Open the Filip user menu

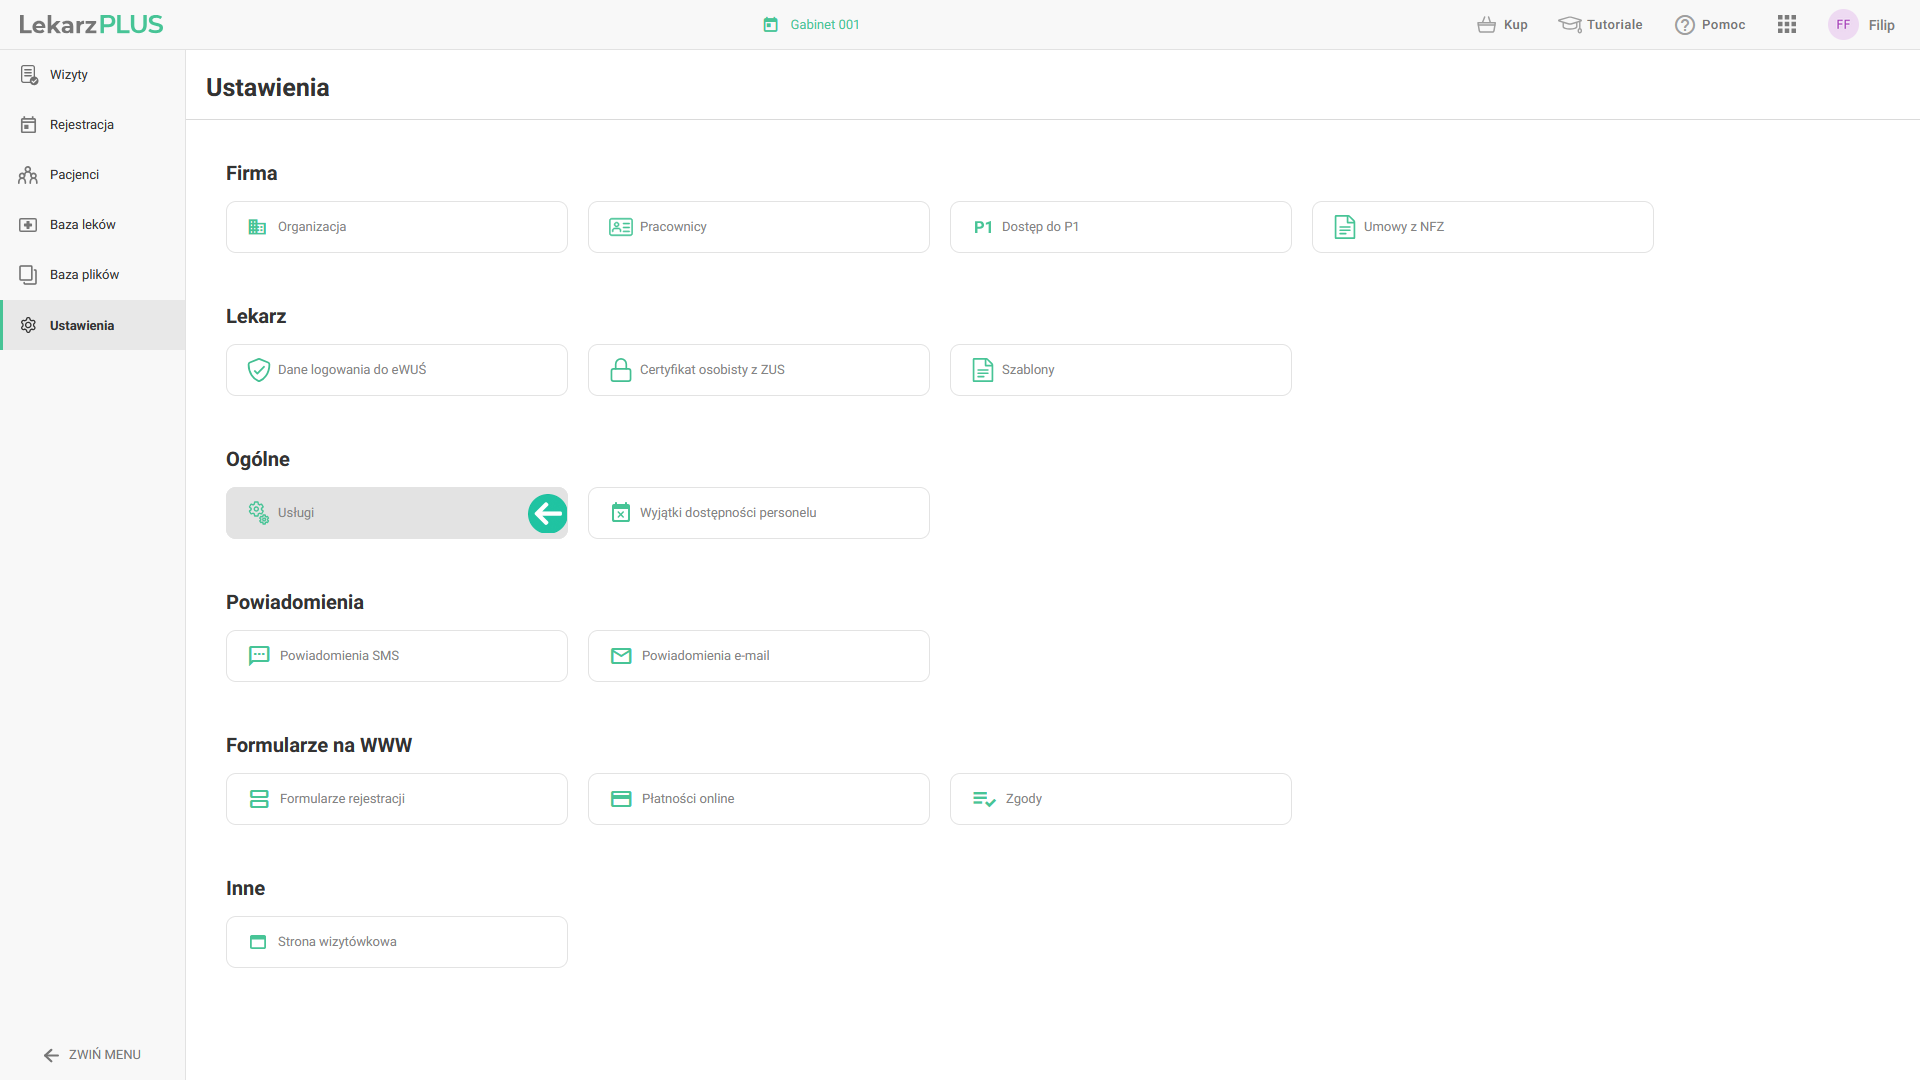[1881, 25]
